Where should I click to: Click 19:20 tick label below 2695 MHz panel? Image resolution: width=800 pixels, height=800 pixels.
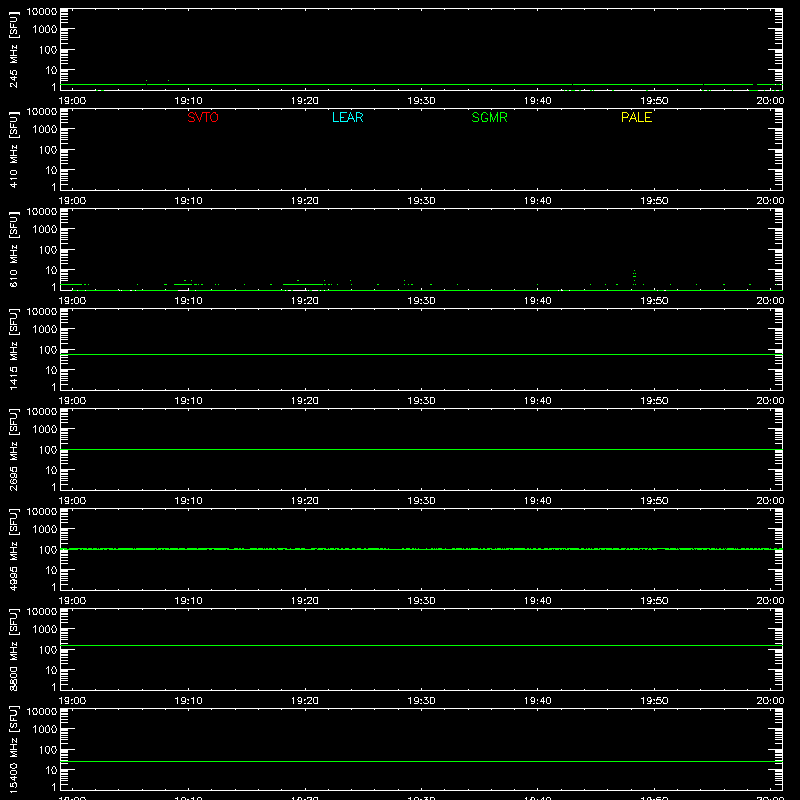pyautogui.click(x=305, y=501)
